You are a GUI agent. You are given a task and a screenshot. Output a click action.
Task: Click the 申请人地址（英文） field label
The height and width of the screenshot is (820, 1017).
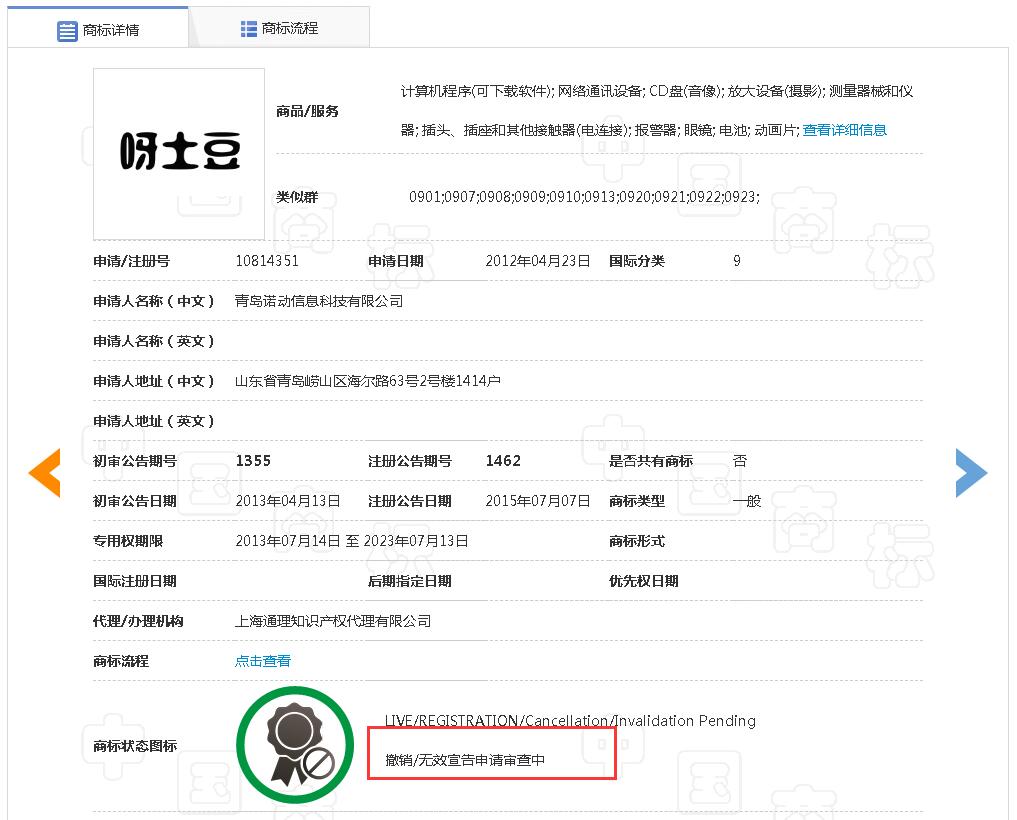tap(154, 421)
